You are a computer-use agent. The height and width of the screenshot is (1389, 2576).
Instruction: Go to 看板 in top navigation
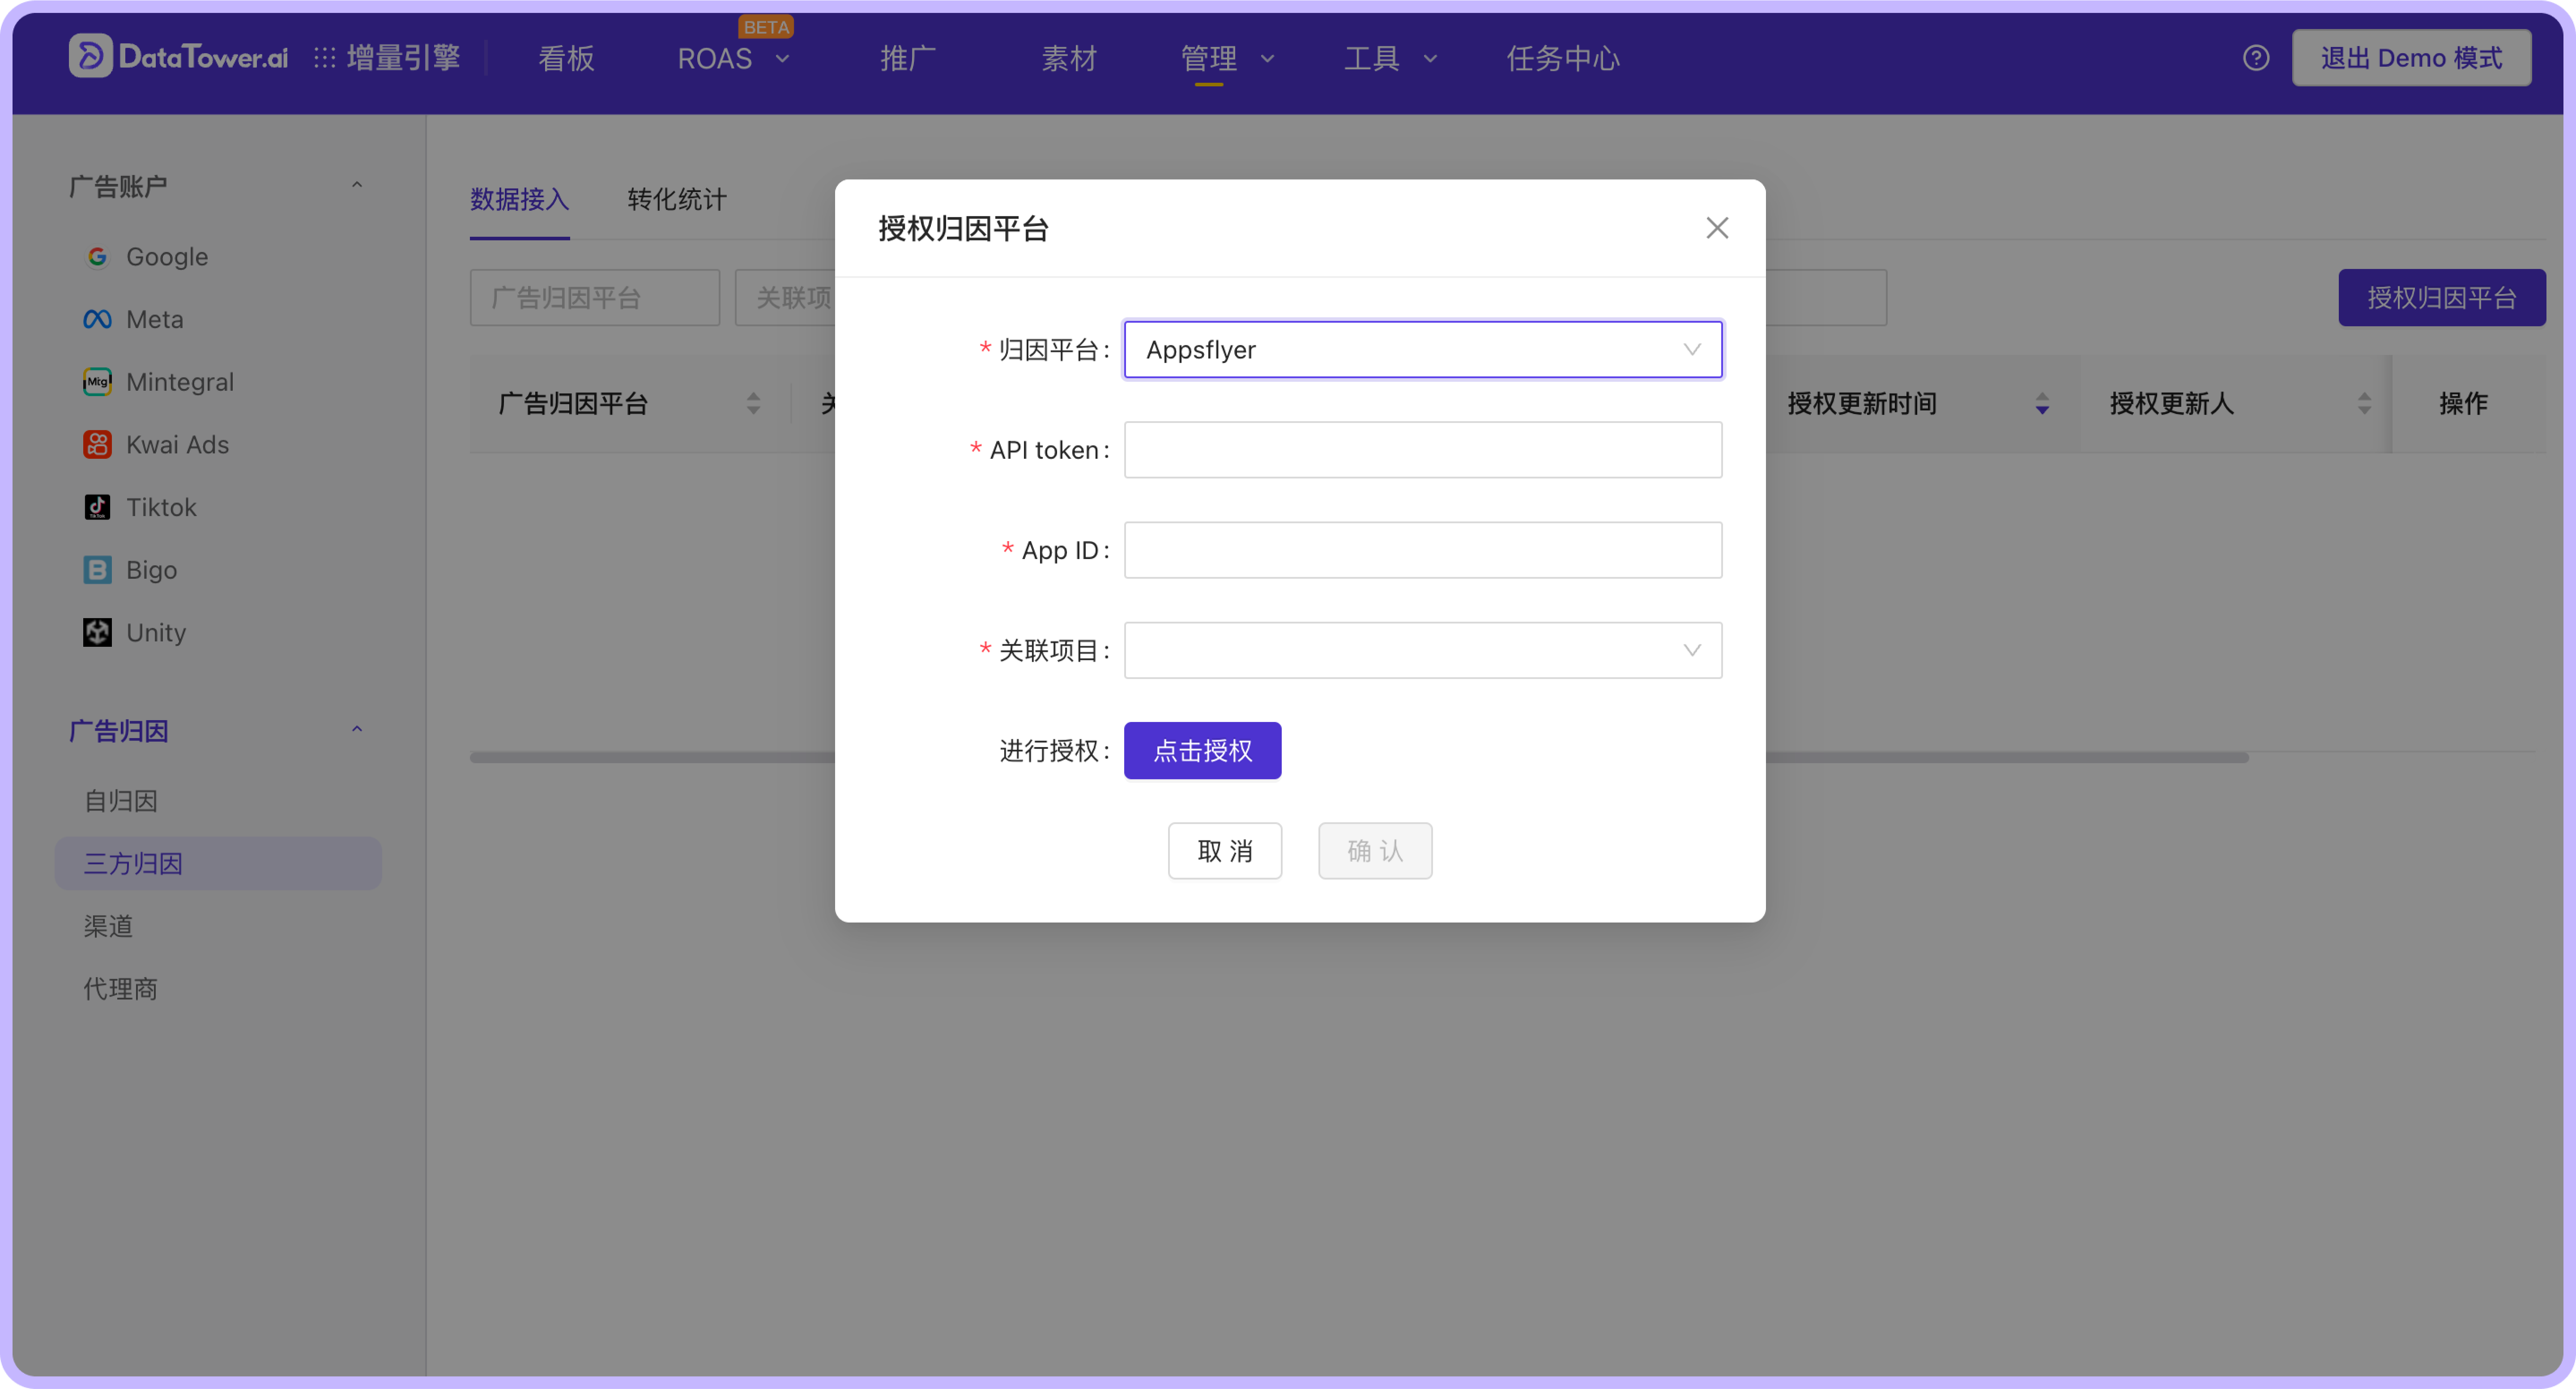coord(566,59)
